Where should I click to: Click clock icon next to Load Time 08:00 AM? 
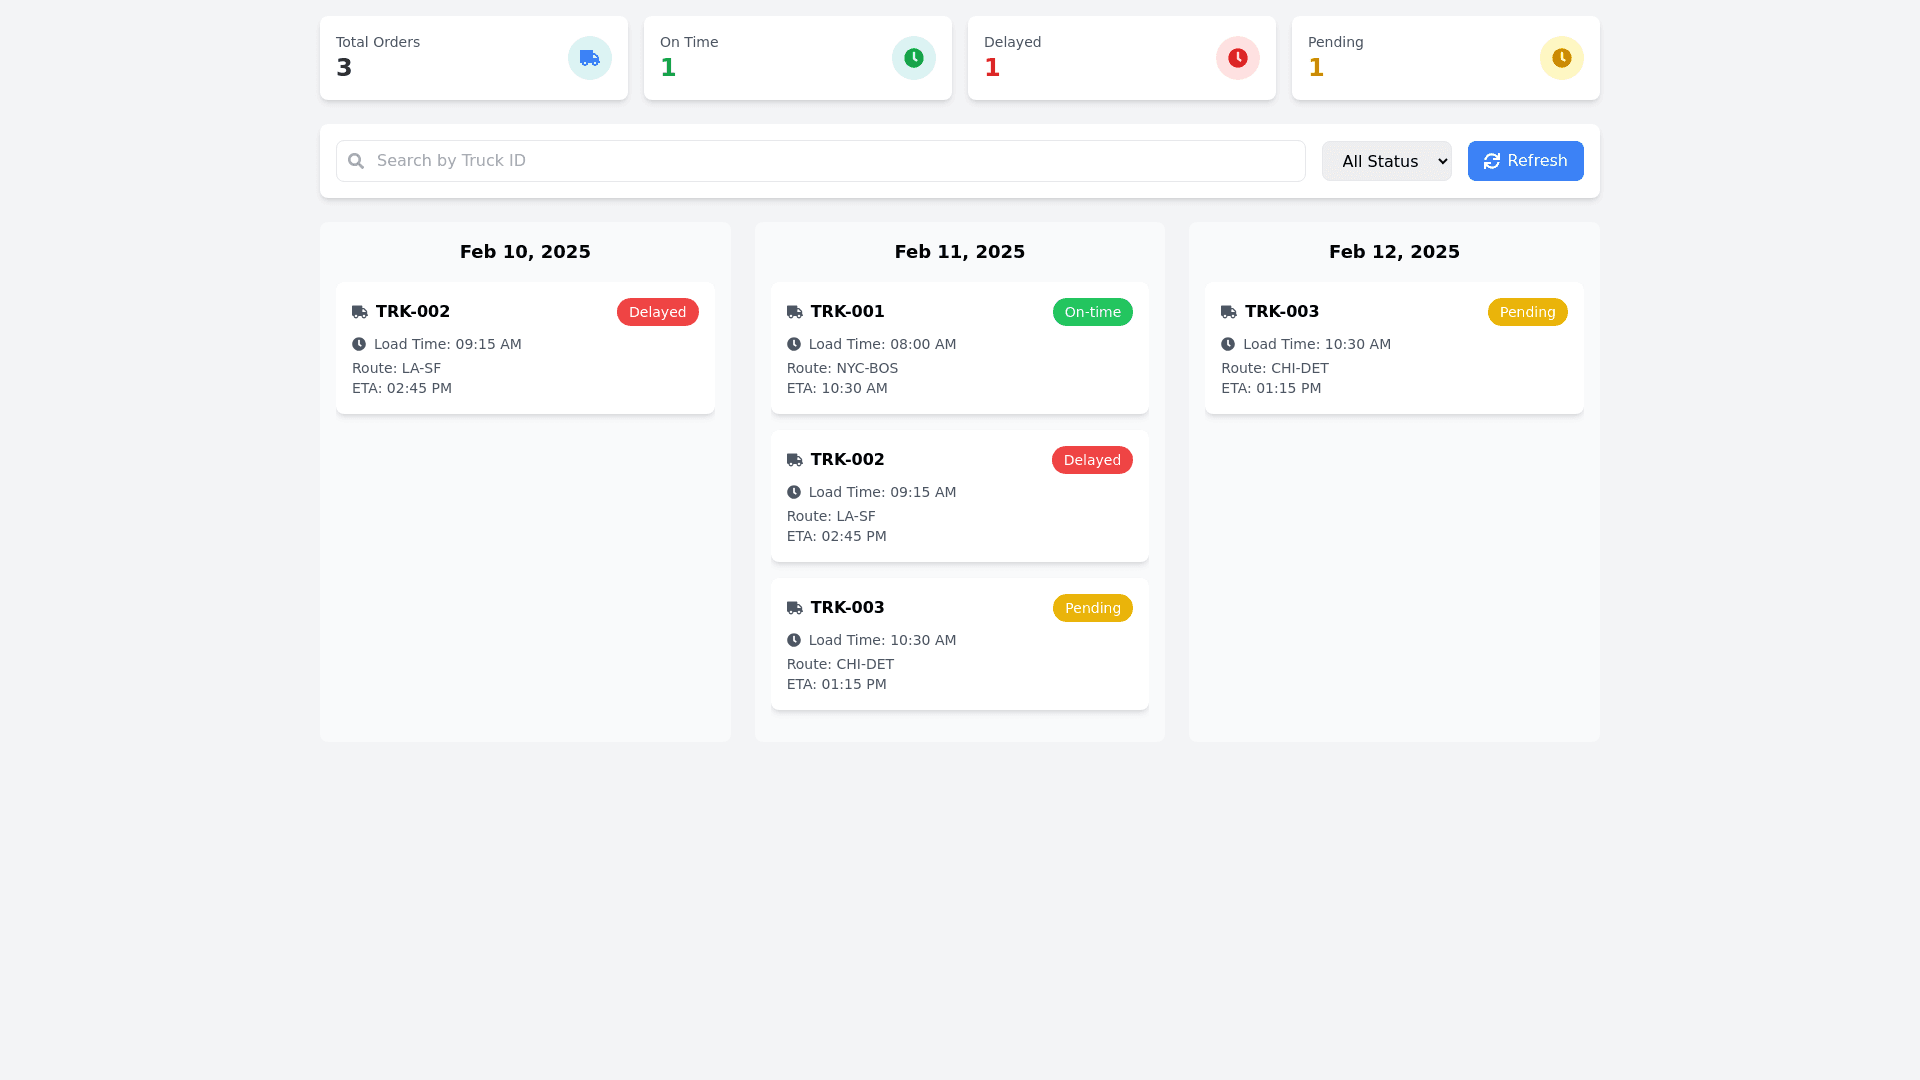tap(794, 344)
